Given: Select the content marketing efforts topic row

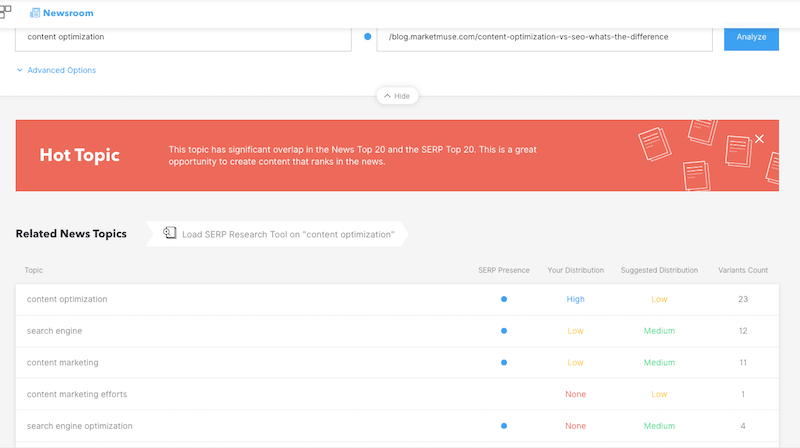Looking at the screenshot, I should coord(77,394).
